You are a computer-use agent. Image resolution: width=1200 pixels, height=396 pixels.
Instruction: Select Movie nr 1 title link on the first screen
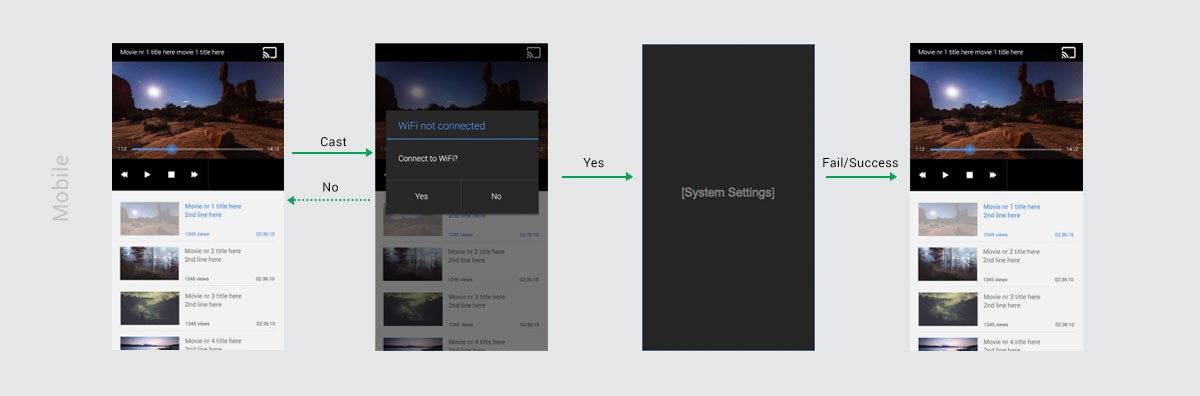coord(213,206)
